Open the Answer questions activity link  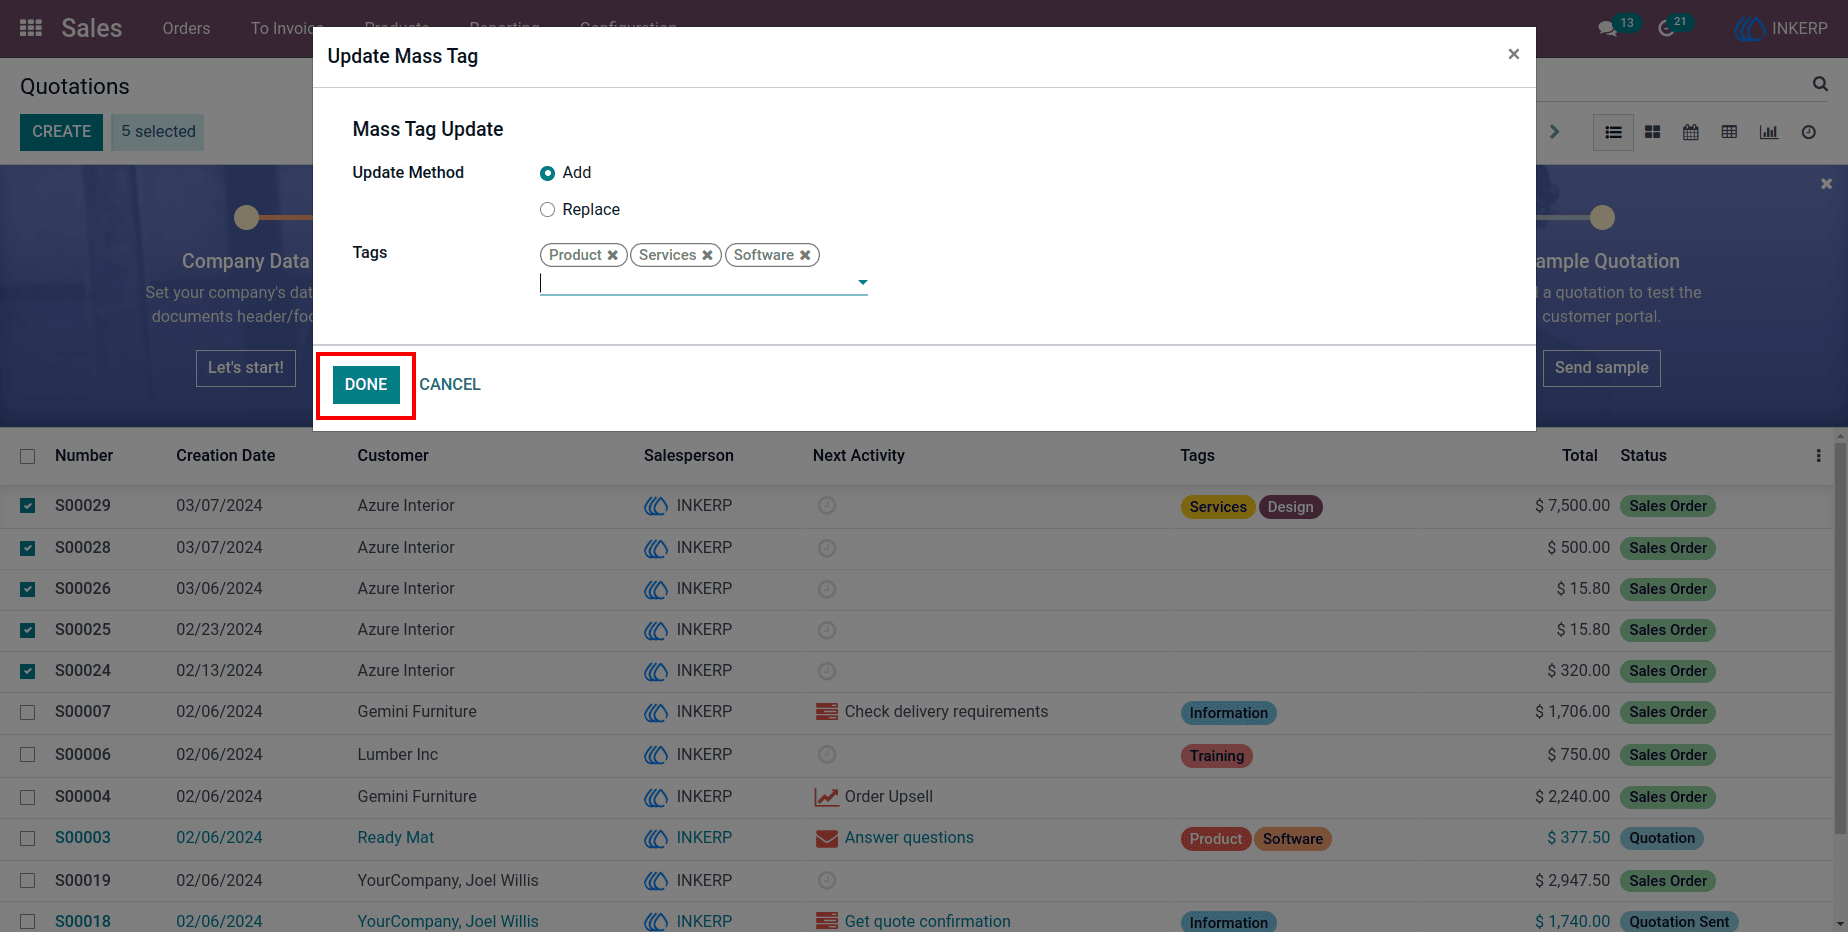coord(909,838)
